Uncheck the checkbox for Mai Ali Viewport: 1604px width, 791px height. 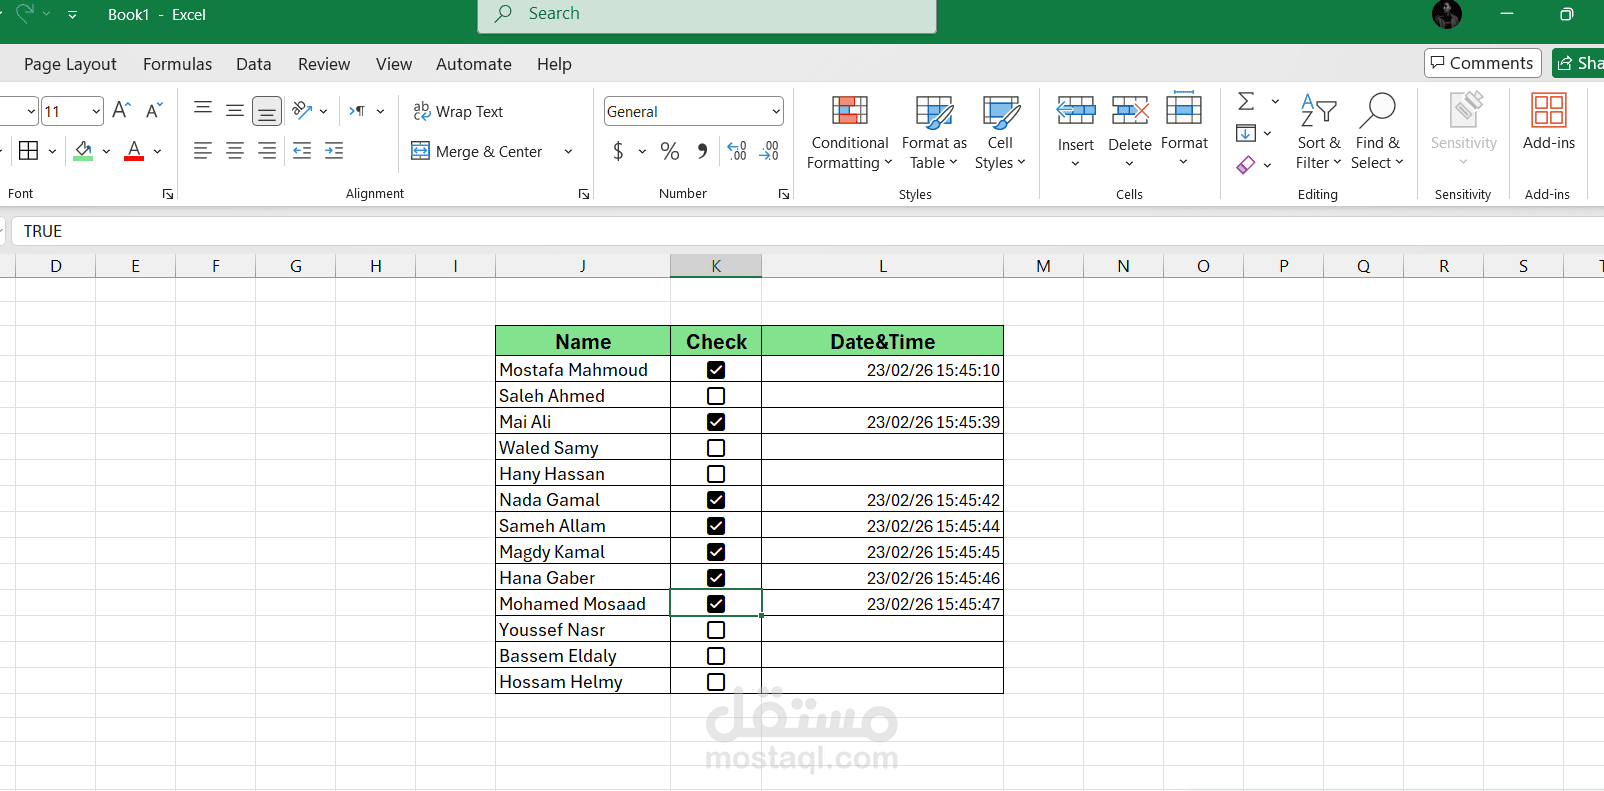pos(716,422)
